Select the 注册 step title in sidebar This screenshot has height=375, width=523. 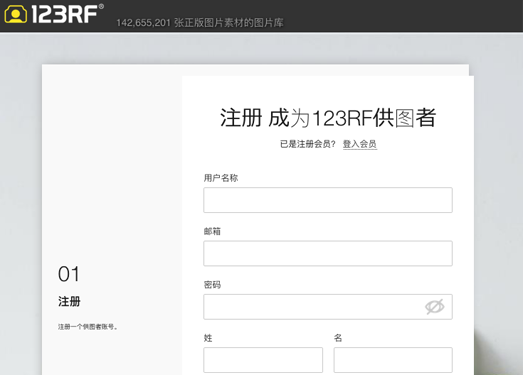click(69, 301)
